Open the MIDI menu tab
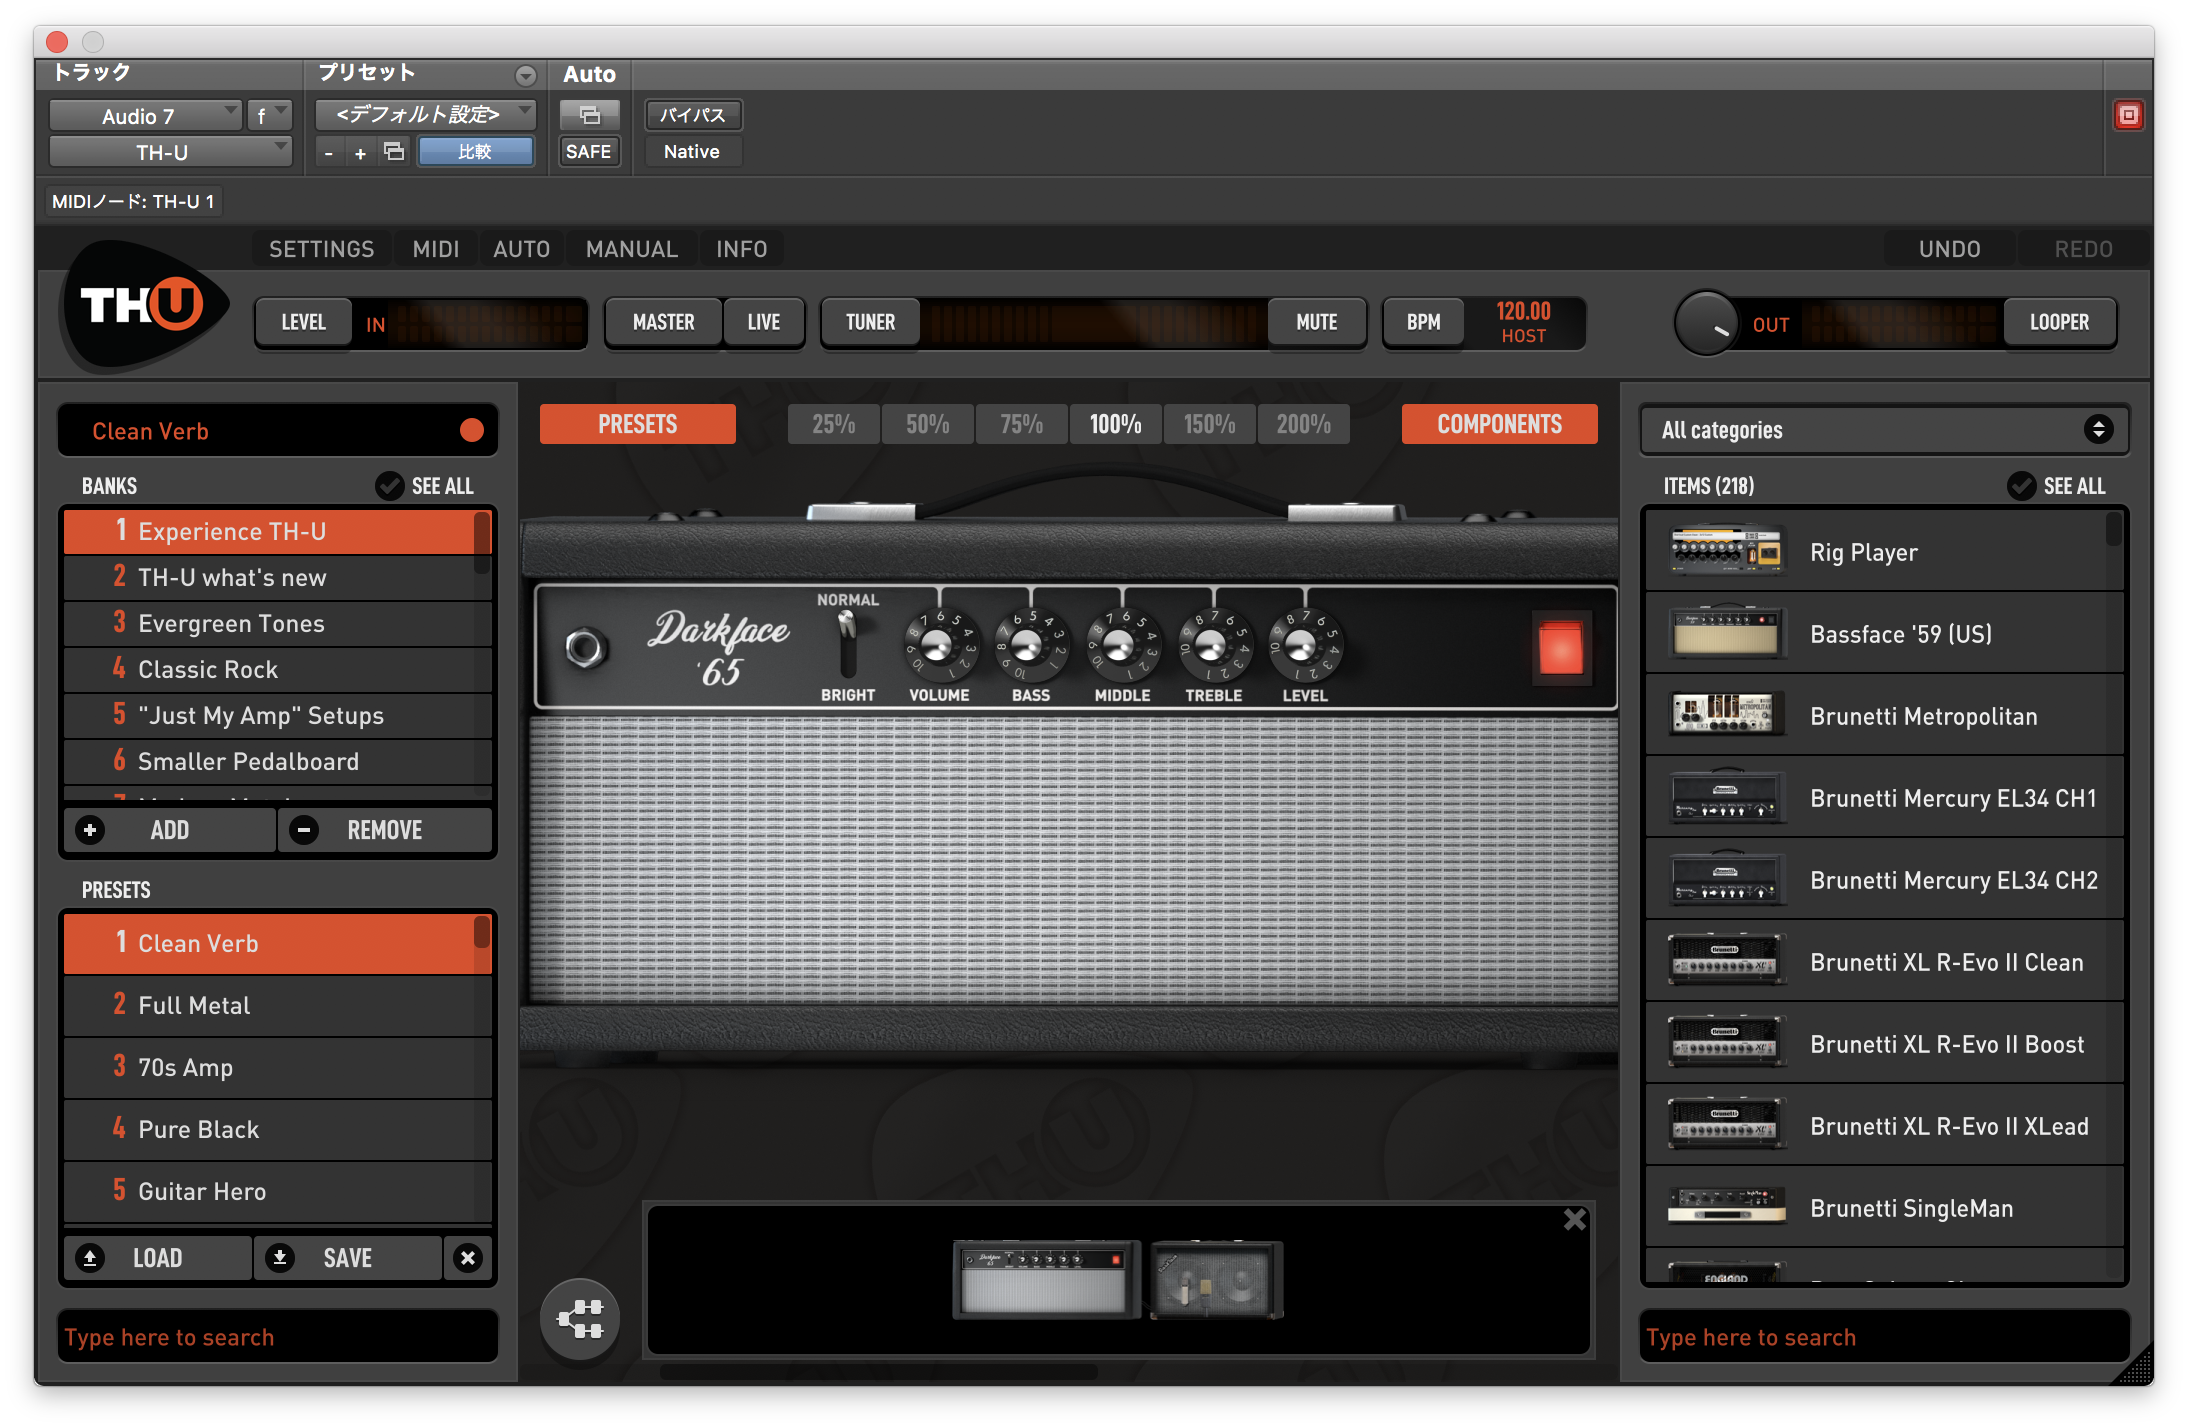Viewport: 2188px width, 1428px height. (436, 249)
